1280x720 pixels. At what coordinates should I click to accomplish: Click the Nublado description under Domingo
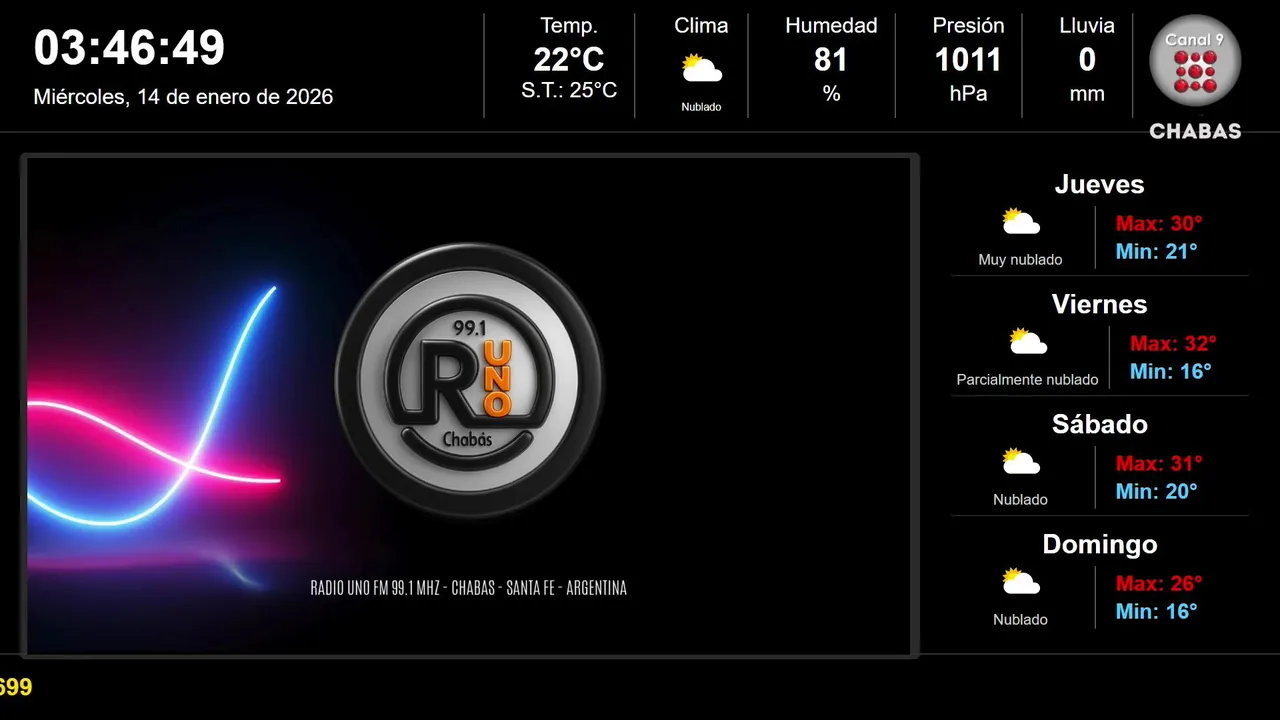coord(1020,620)
